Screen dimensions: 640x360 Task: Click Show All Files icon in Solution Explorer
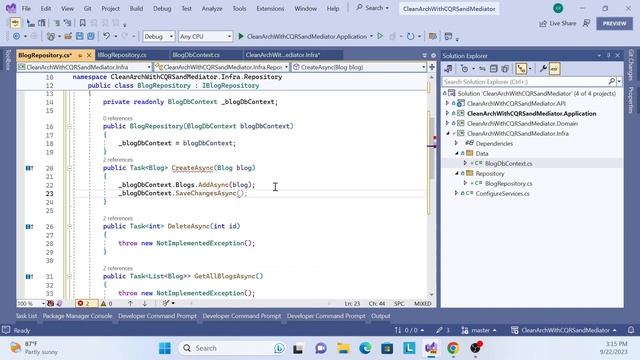point(505,69)
